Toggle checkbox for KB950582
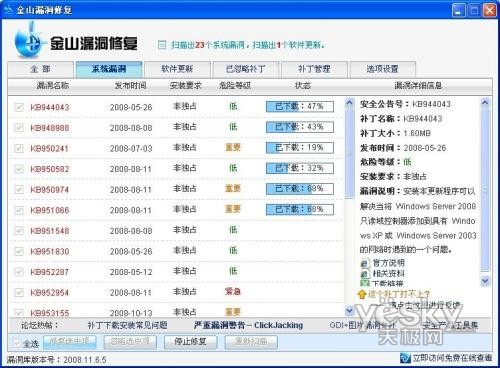The width and height of the screenshot is (500, 368). tap(19, 169)
